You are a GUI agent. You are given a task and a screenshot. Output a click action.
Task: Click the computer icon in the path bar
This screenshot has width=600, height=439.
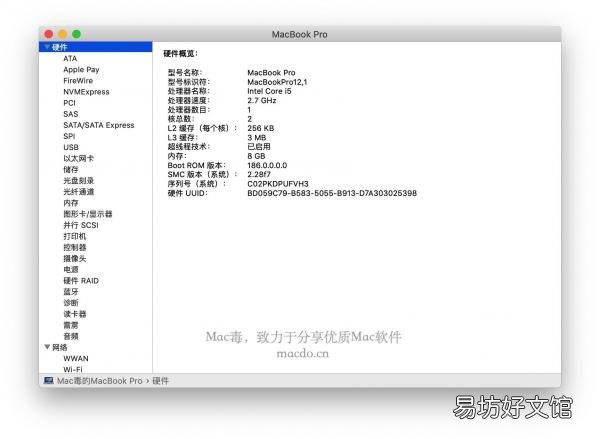click(49, 380)
